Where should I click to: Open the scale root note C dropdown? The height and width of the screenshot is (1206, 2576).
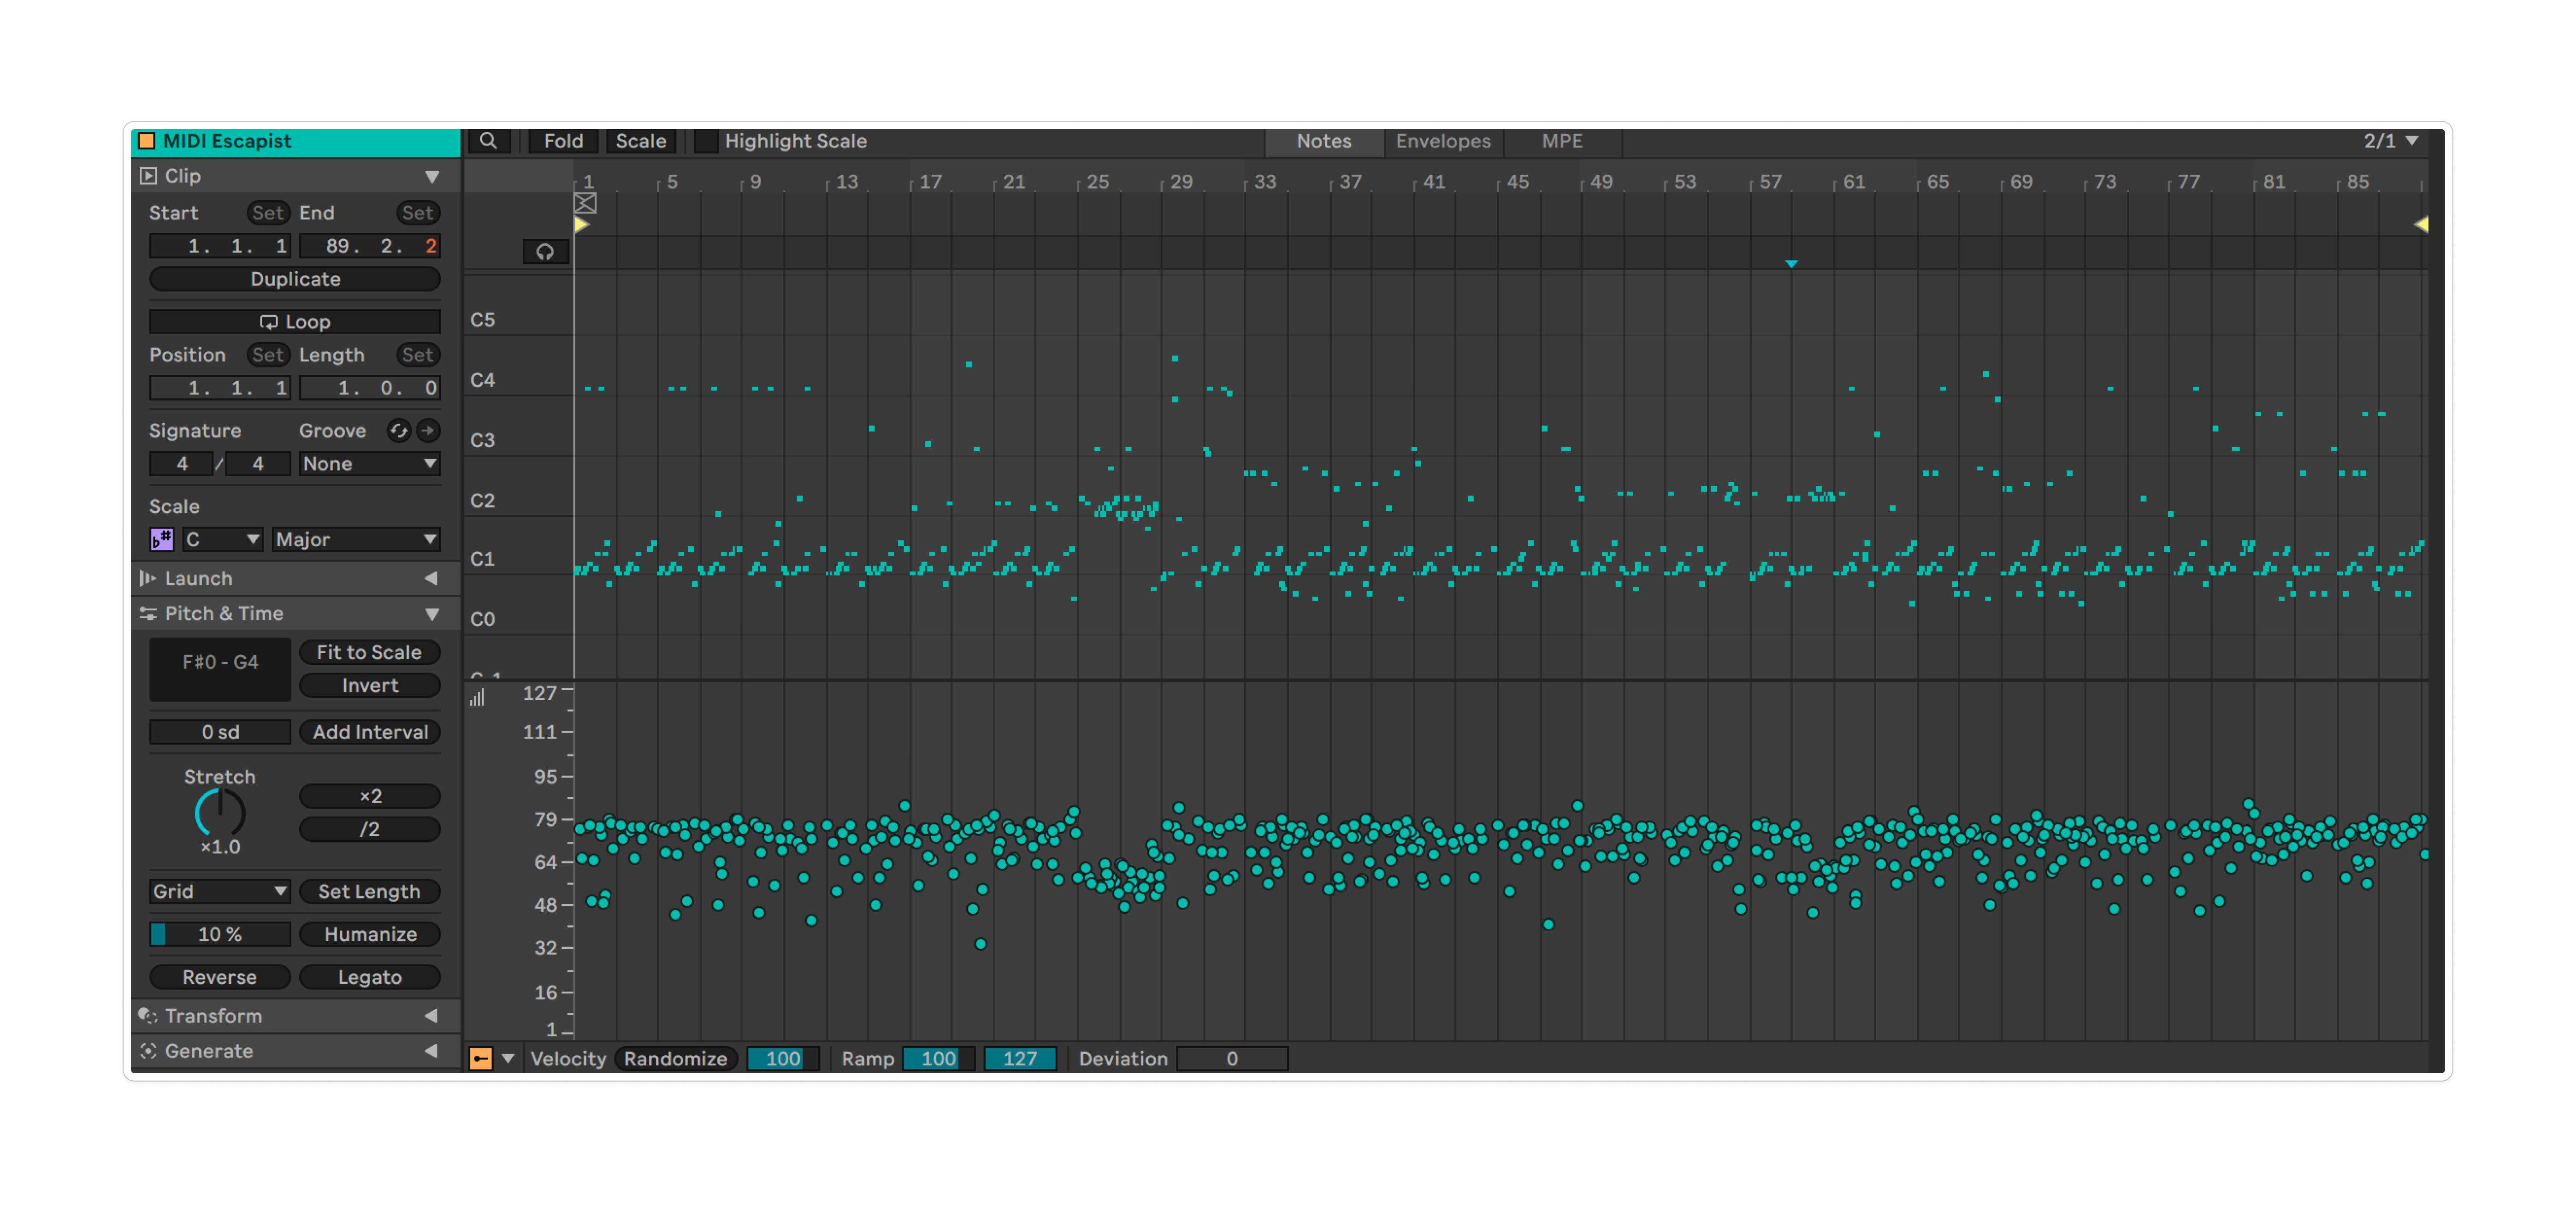click(x=222, y=540)
